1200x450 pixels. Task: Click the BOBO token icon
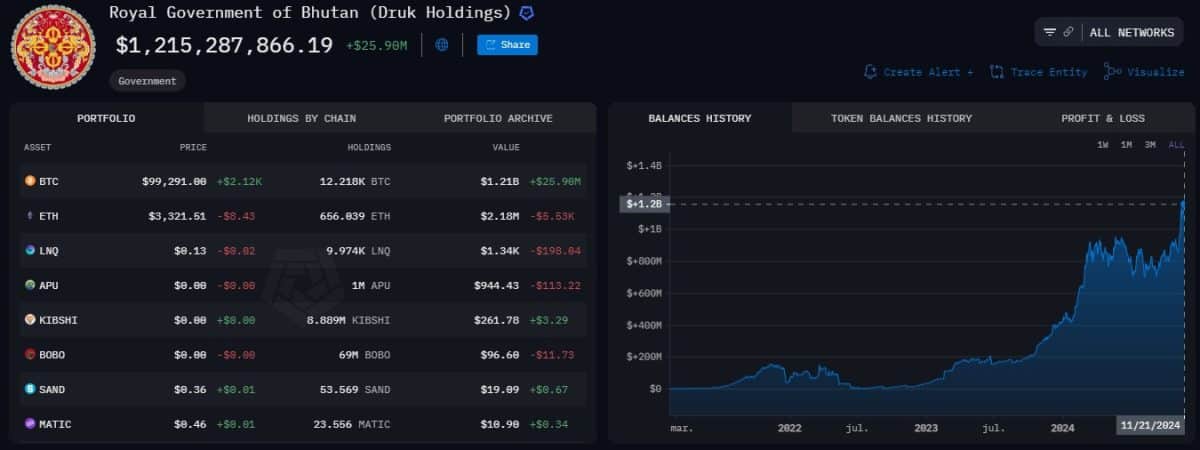pos(30,354)
